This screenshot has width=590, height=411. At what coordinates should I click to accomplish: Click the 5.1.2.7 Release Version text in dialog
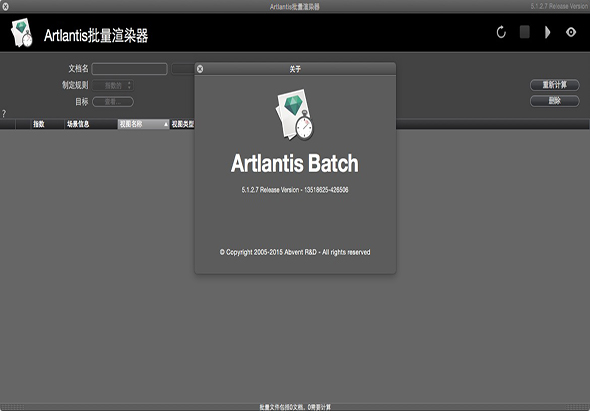coord(295,190)
